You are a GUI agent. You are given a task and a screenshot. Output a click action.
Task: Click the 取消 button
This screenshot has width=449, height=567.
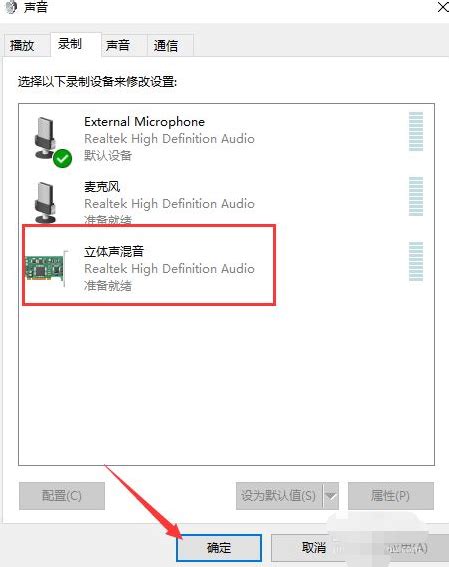click(314, 548)
